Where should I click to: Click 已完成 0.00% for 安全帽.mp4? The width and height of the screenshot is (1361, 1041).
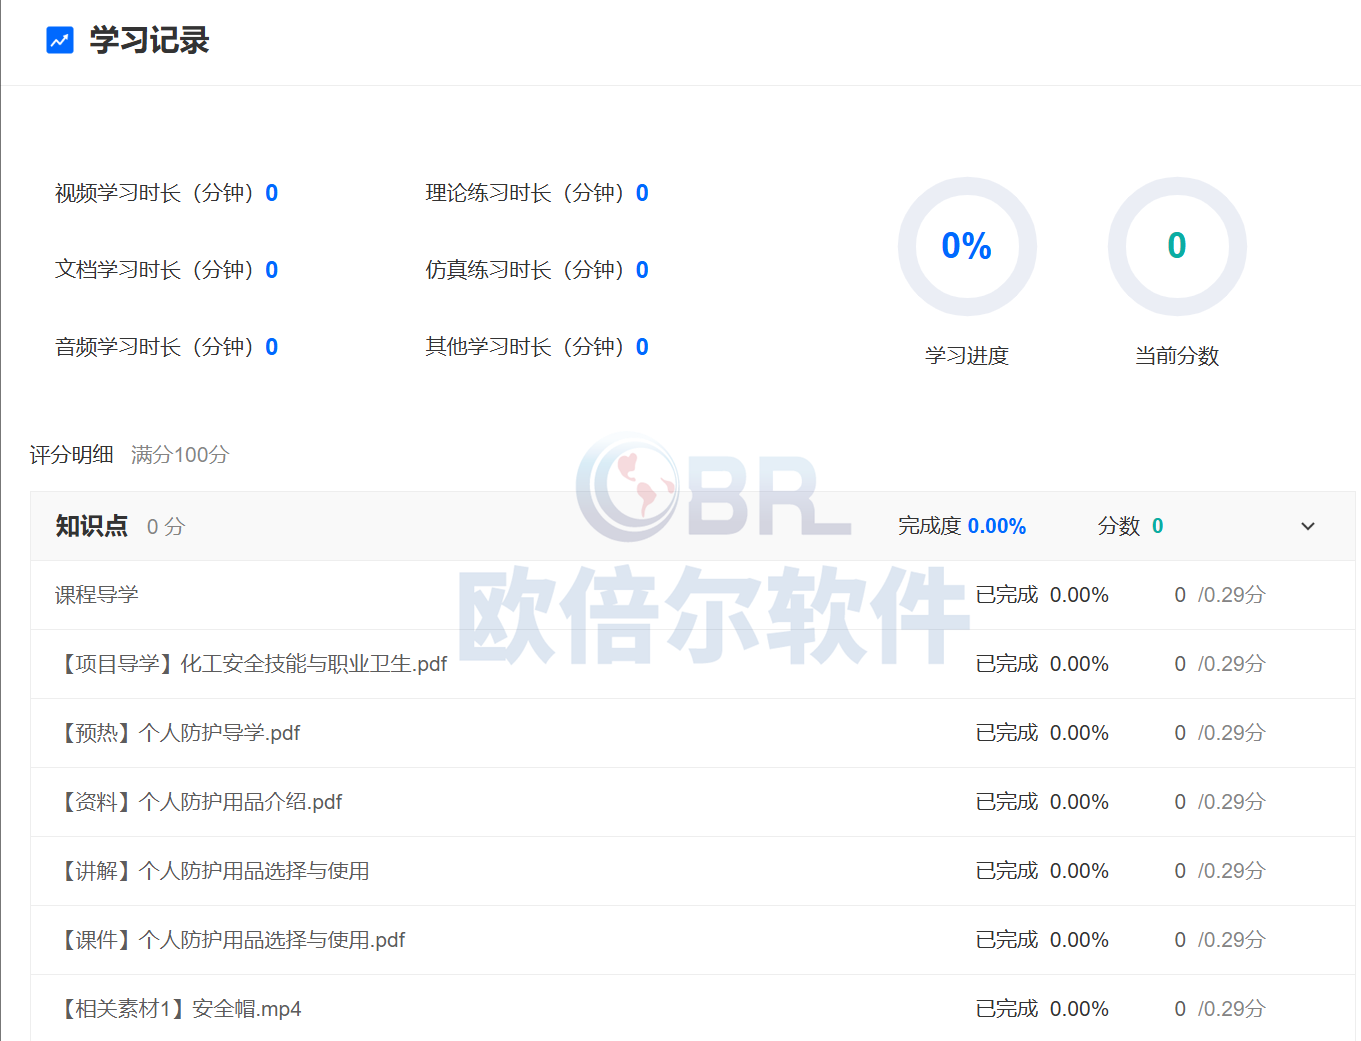coord(1042,1009)
